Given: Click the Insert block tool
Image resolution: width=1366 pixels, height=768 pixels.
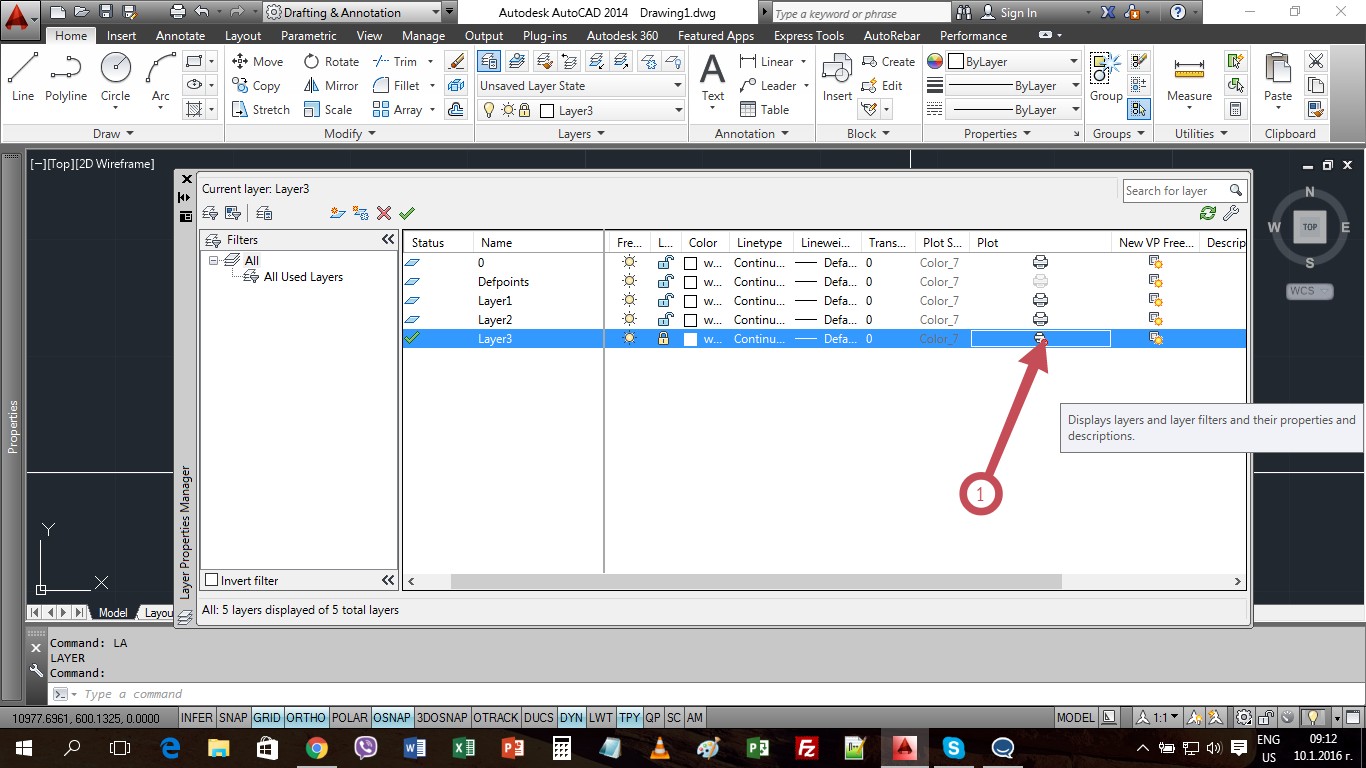Looking at the screenshot, I should coord(837,77).
